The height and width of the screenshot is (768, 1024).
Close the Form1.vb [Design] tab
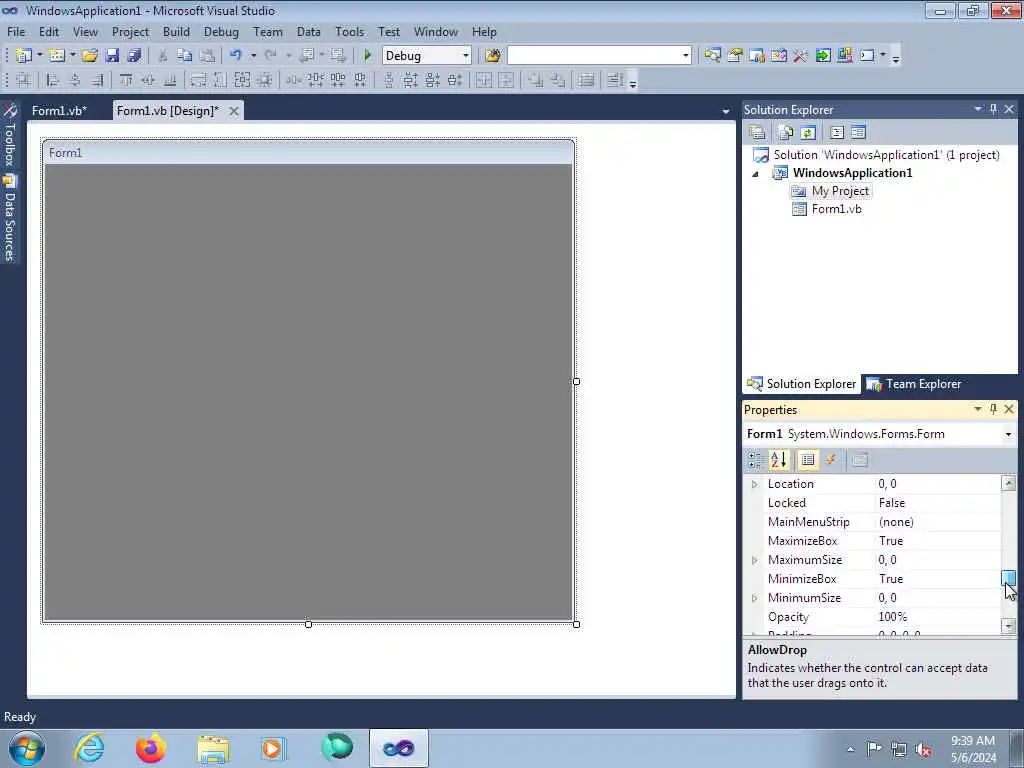click(x=233, y=111)
